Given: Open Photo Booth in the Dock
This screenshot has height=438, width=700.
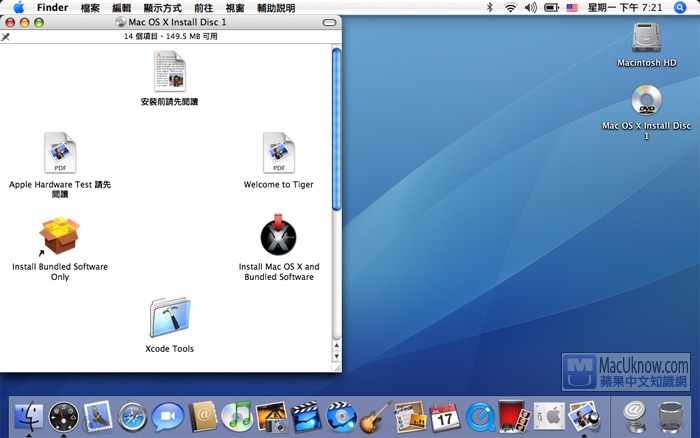Looking at the screenshot, I should coord(514,416).
